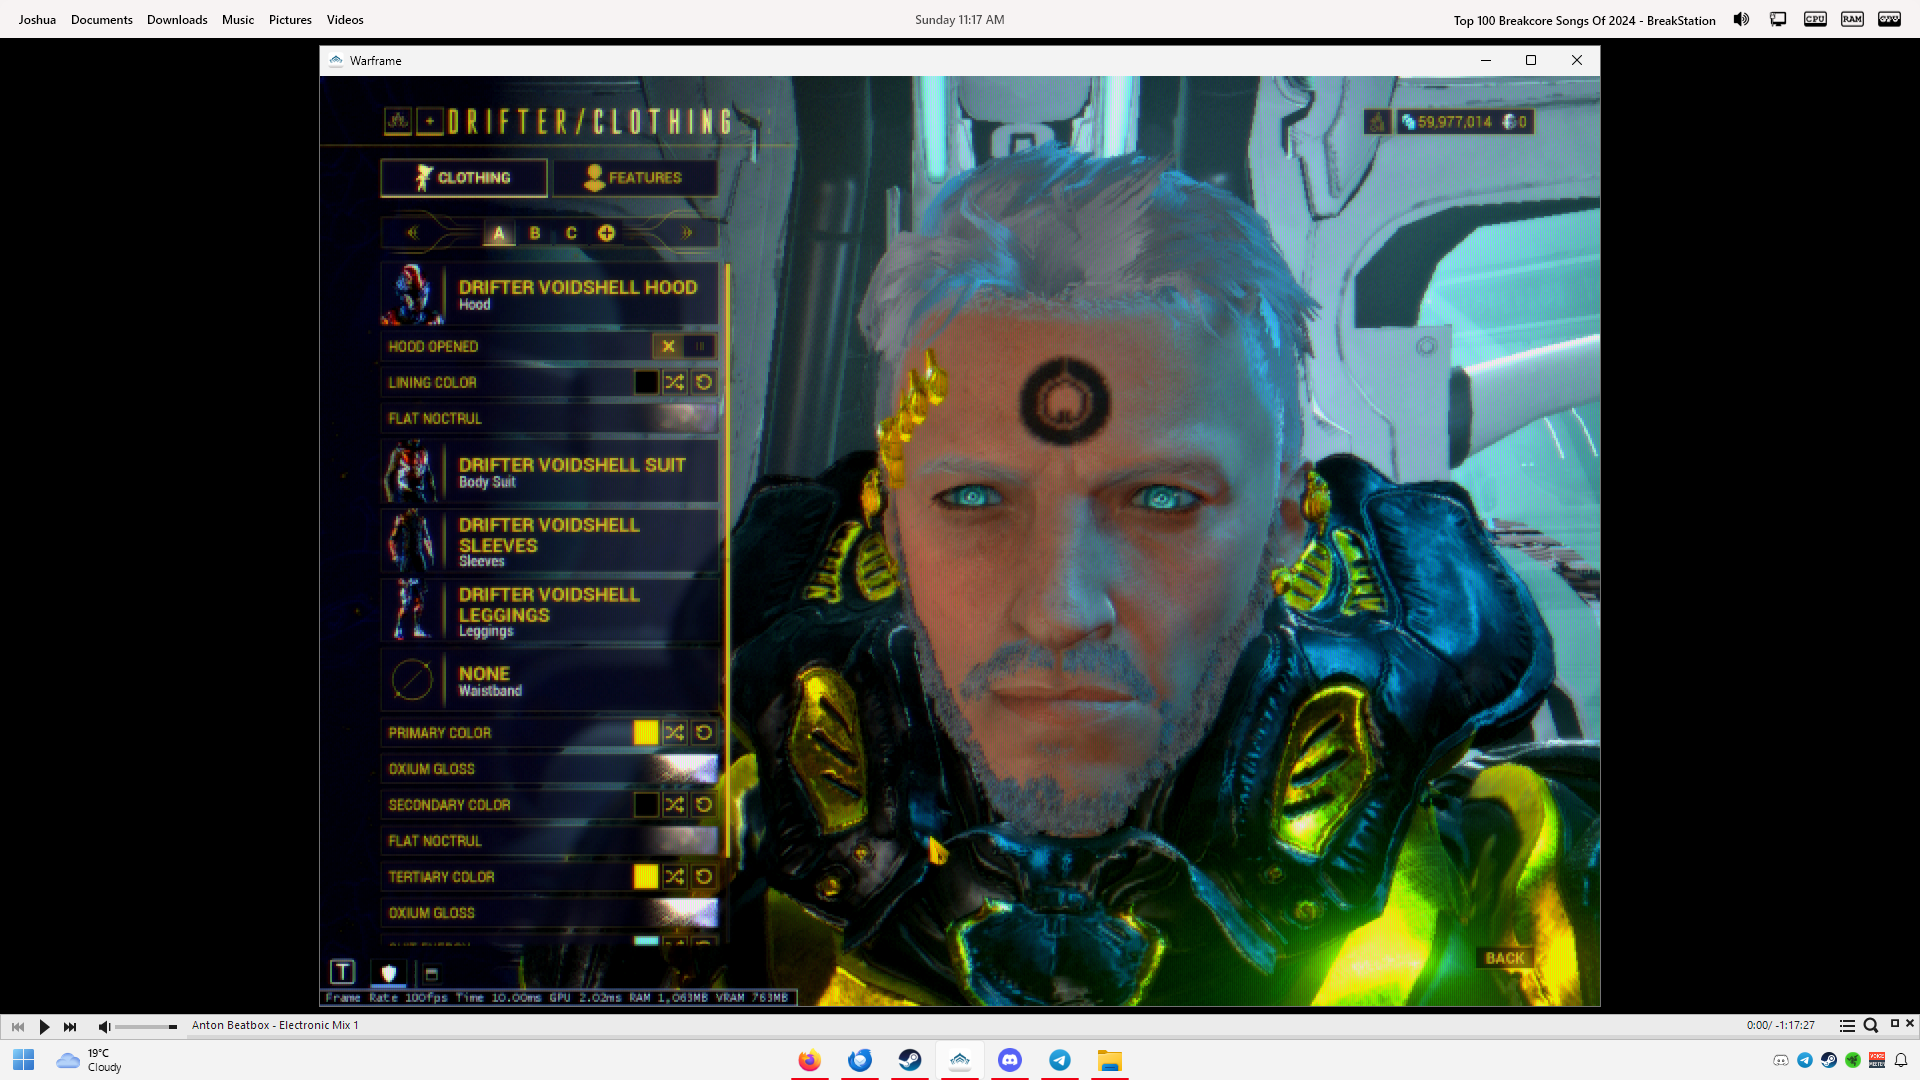Open Documents in the top panel
Screen dimensions: 1920x1080
coord(102,19)
